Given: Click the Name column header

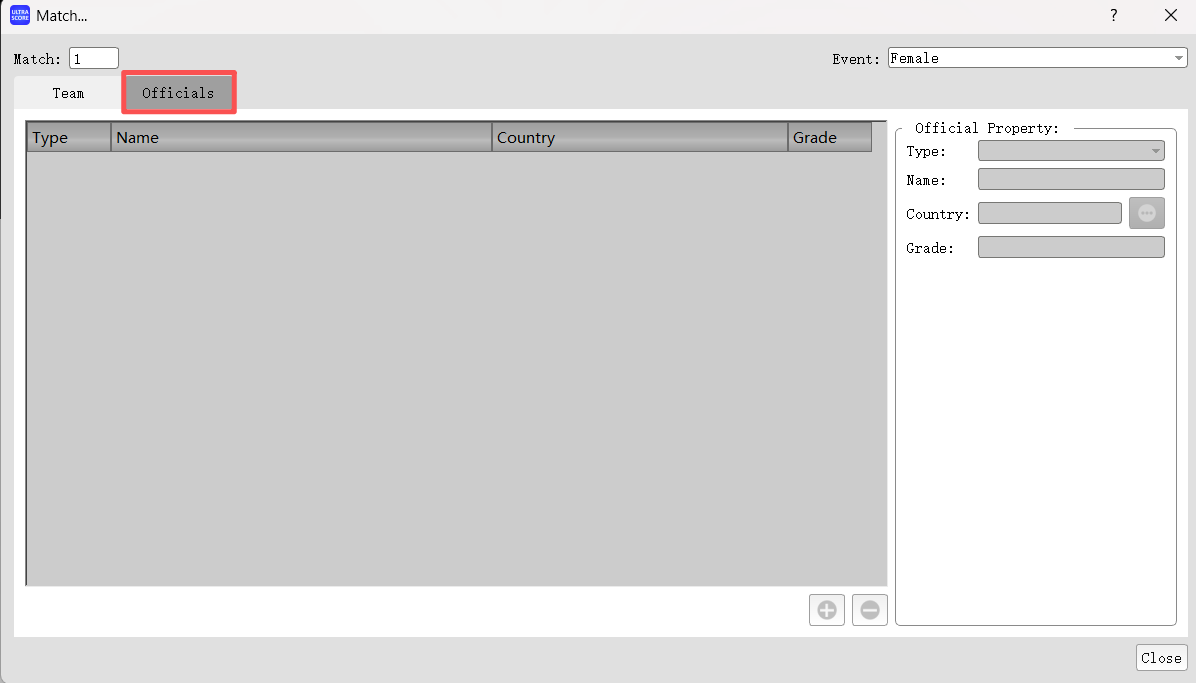Looking at the screenshot, I should pyautogui.click(x=300, y=138).
